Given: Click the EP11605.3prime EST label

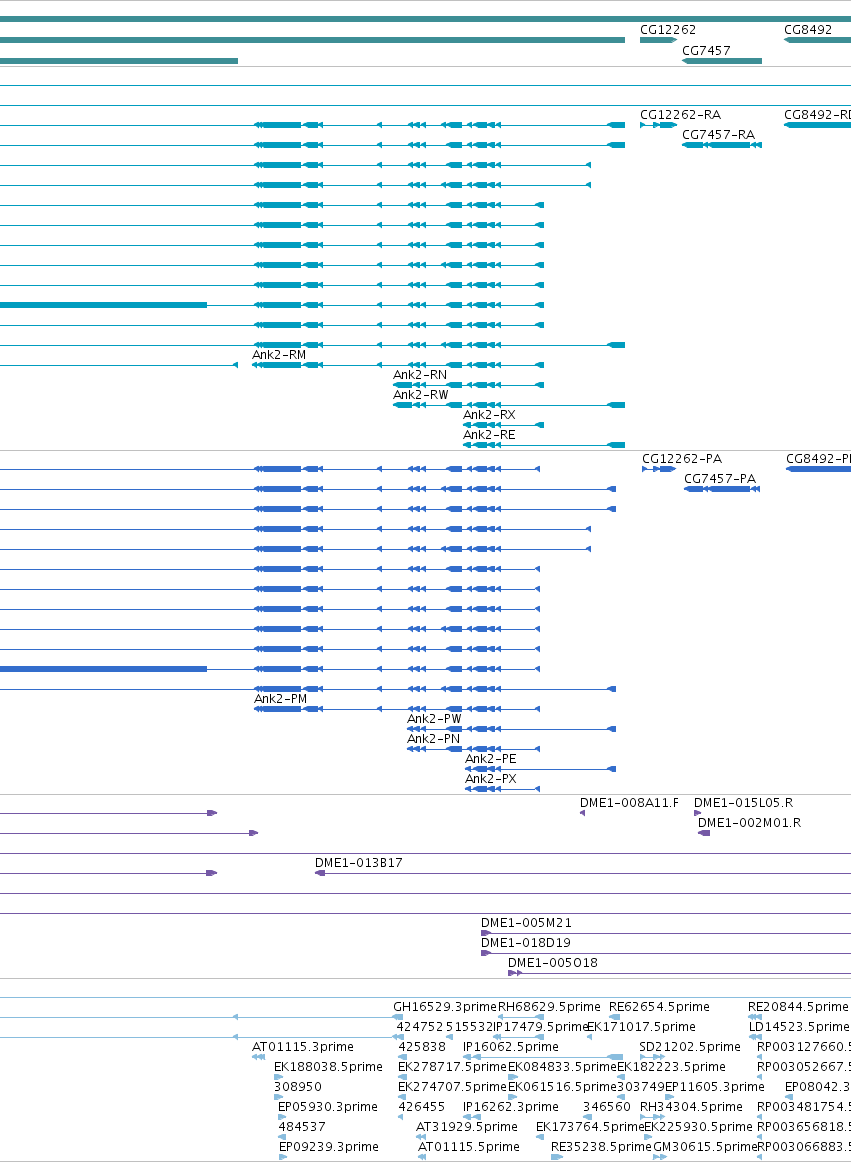Looking at the screenshot, I should (715, 1087).
